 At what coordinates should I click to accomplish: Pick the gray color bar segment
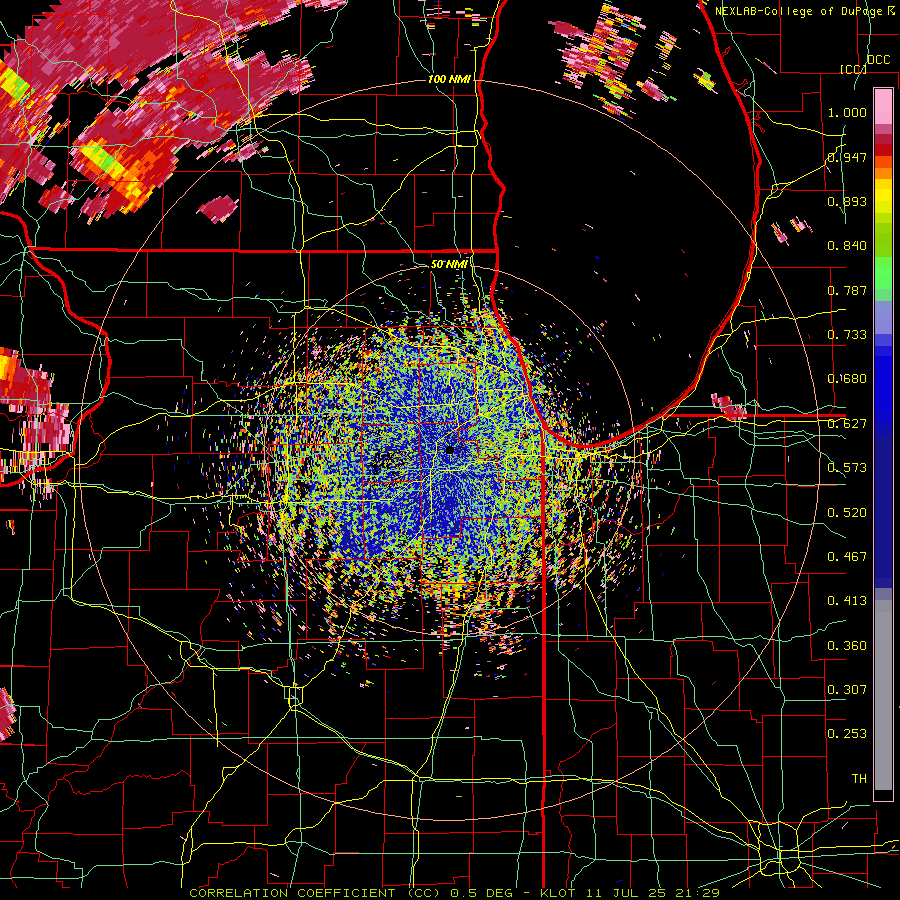coord(883,695)
